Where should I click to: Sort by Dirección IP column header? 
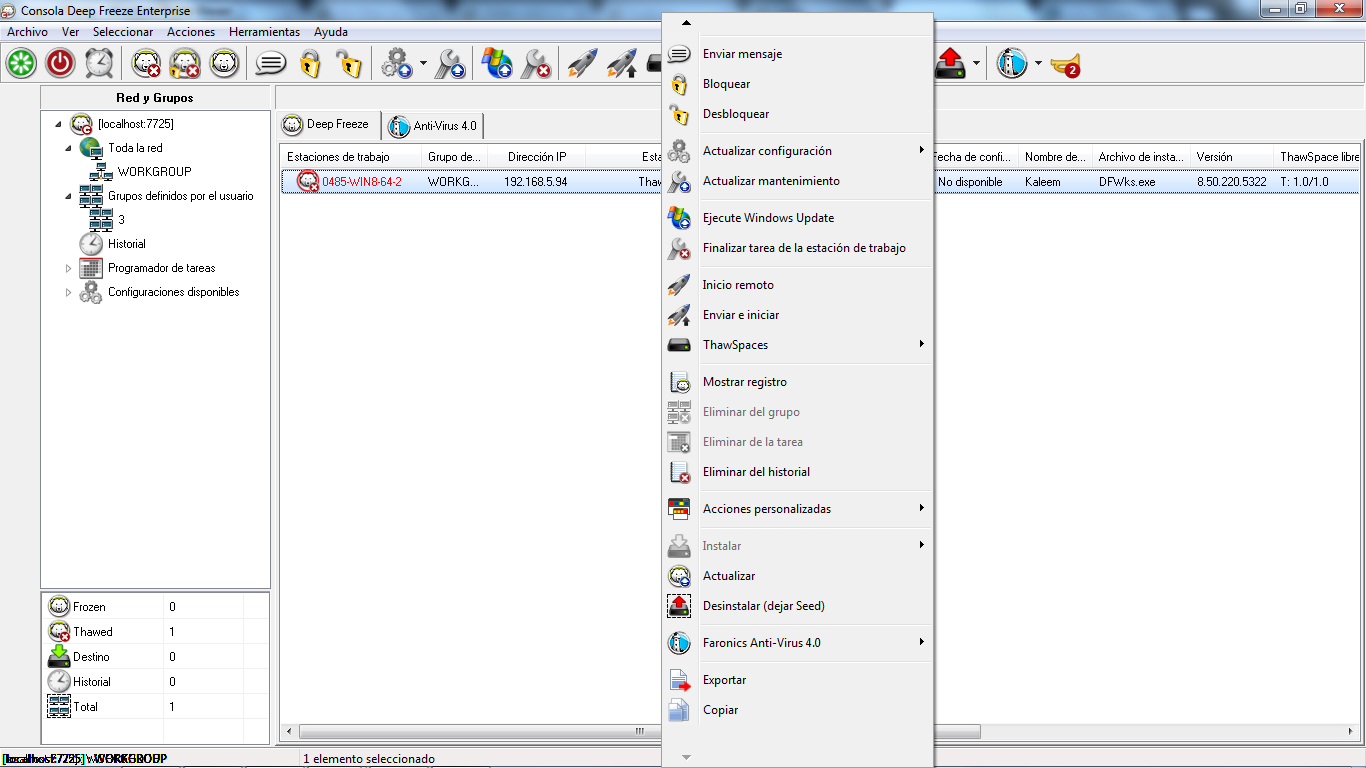537,157
